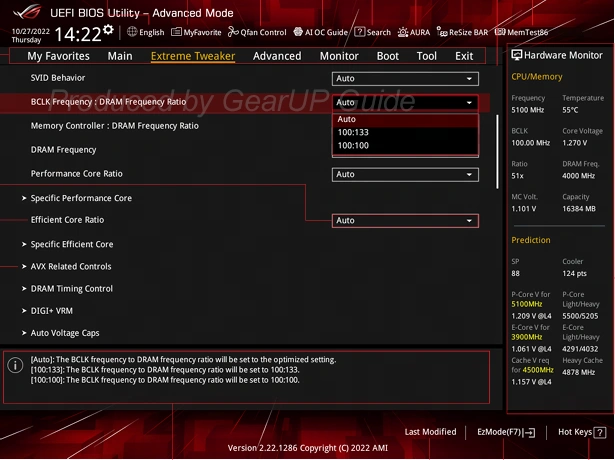Click the ROG logo in the header
The width and height of the screenshot is (615, 460).
(x=27, y=12)
